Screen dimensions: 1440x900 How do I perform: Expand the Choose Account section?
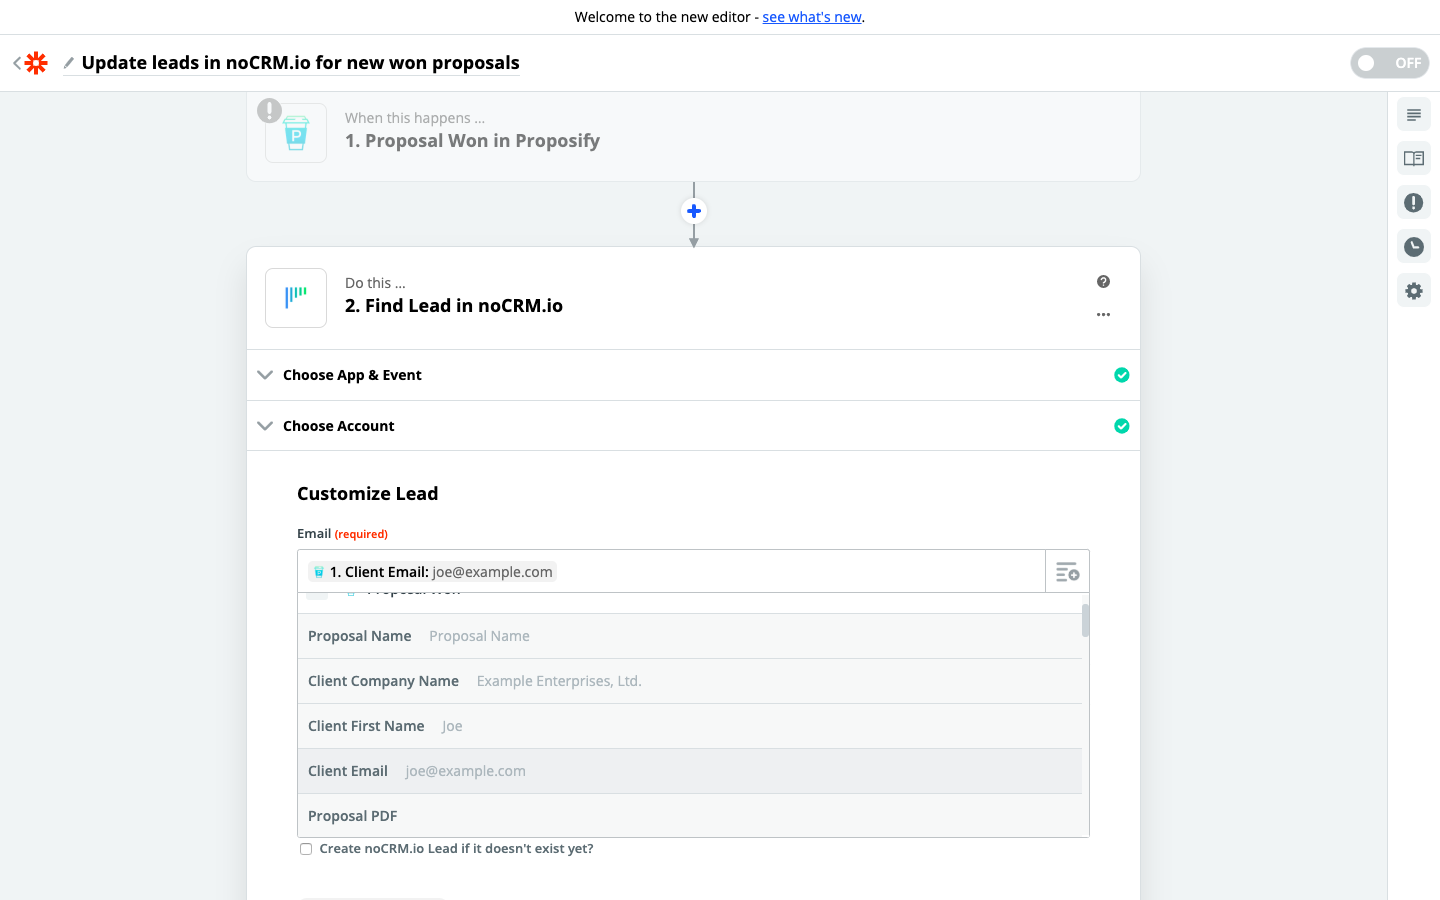338,426
